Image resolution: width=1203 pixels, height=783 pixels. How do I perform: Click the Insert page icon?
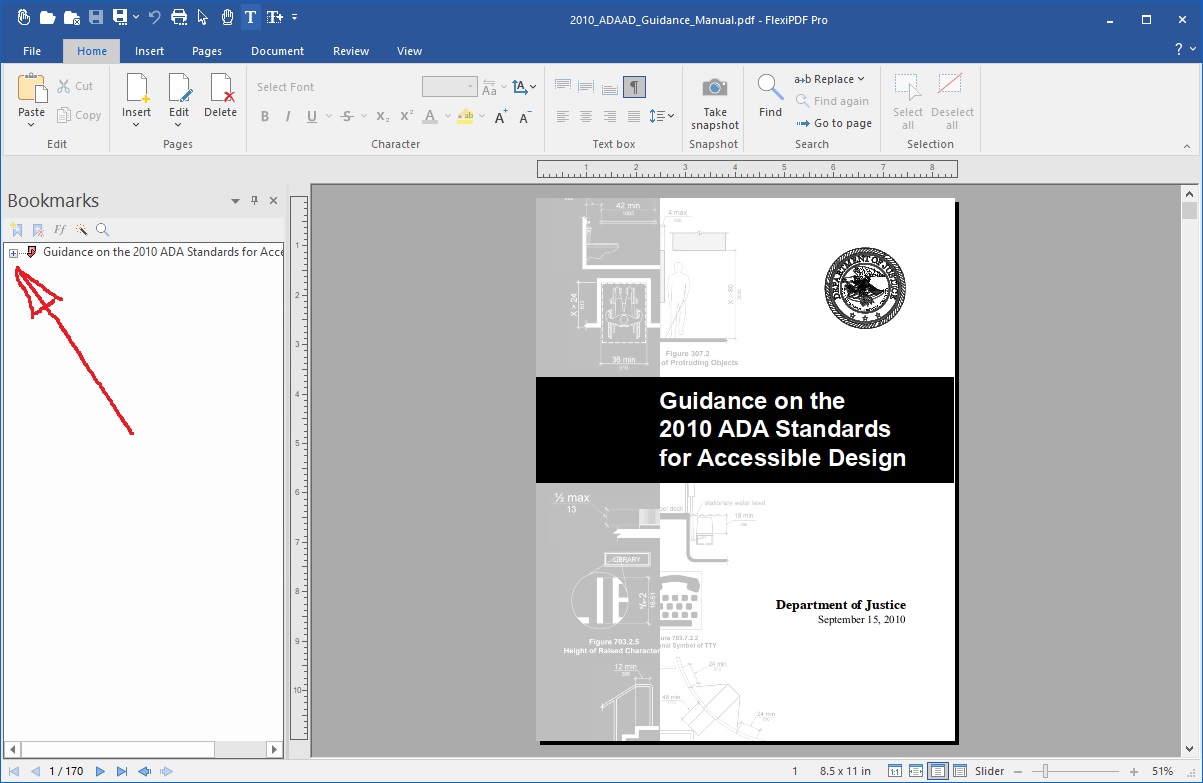[x=137, y=88]
